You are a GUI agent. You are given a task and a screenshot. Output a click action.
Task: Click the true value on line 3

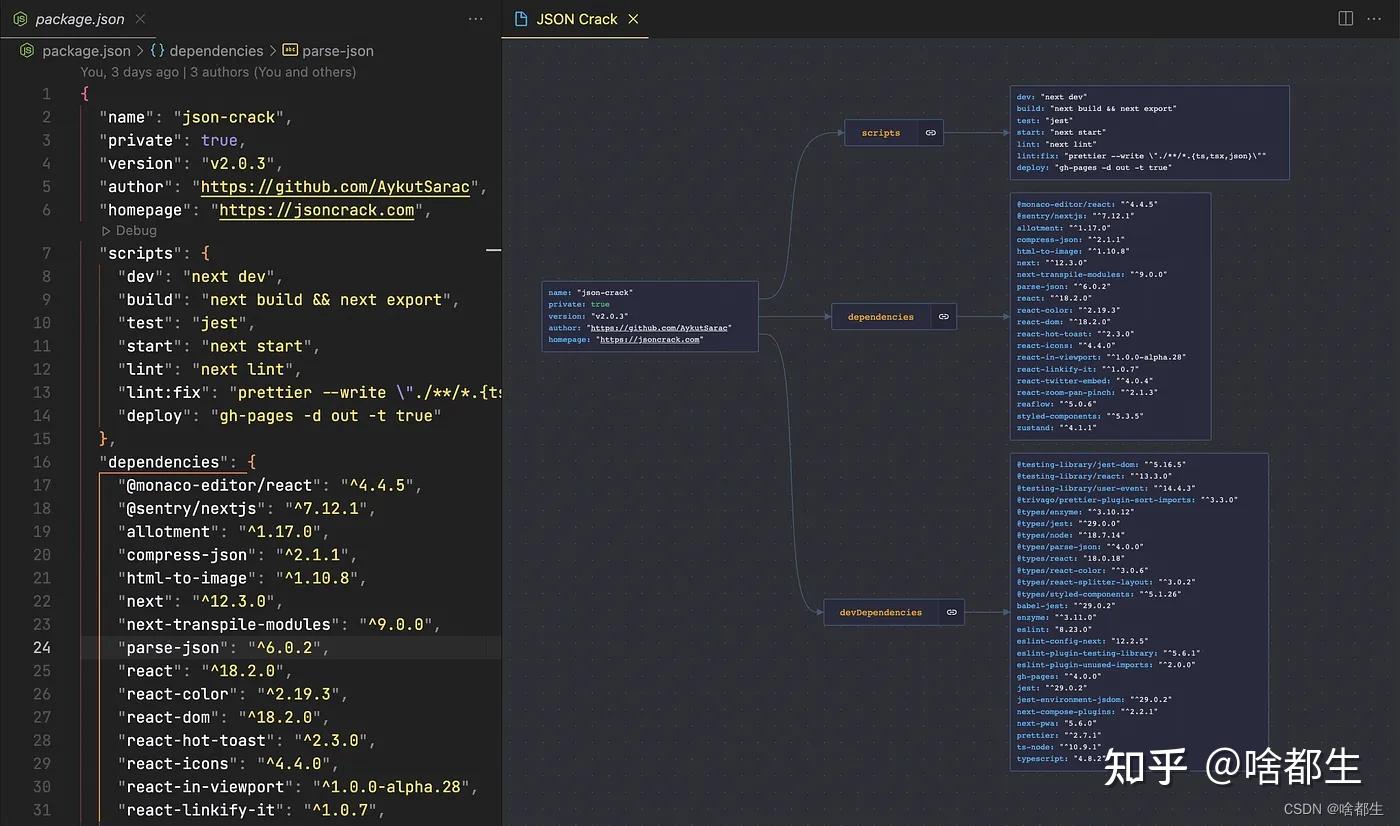pyautogui.click(x=219, y=141)
